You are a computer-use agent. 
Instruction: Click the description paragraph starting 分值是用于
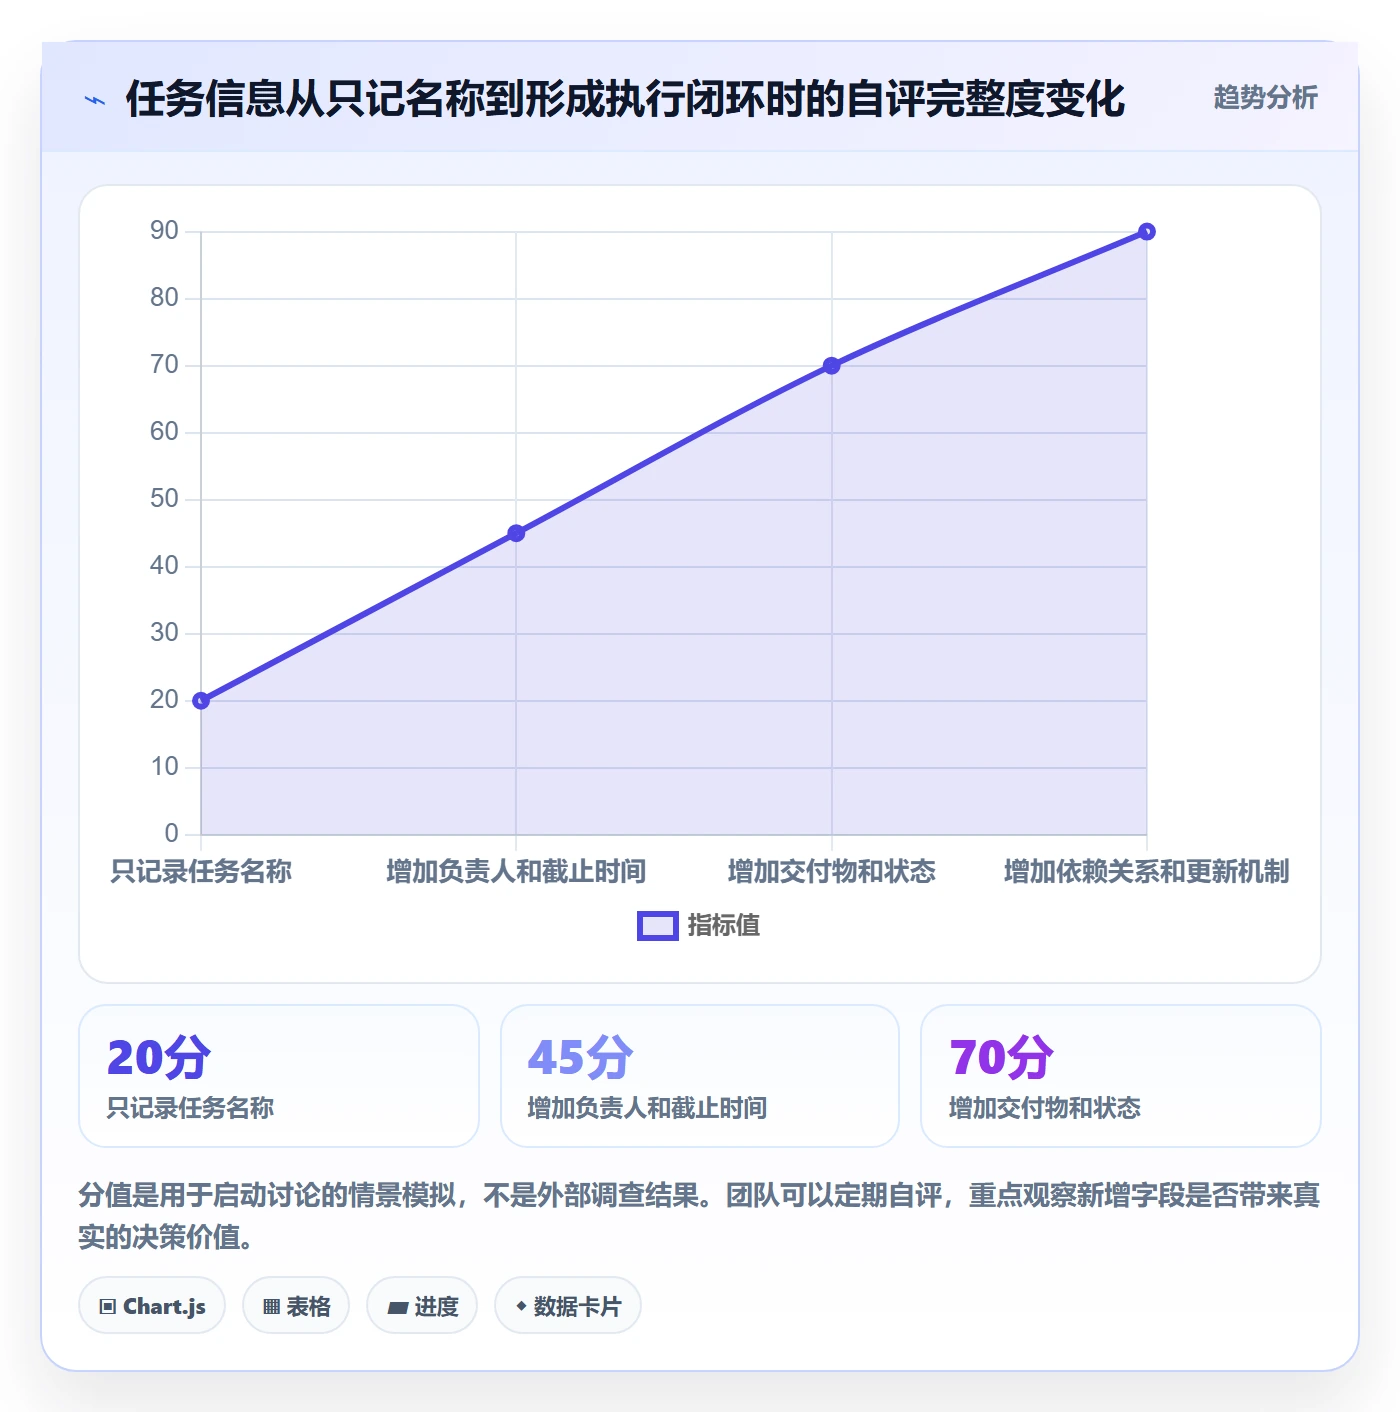coord(700,1216)
